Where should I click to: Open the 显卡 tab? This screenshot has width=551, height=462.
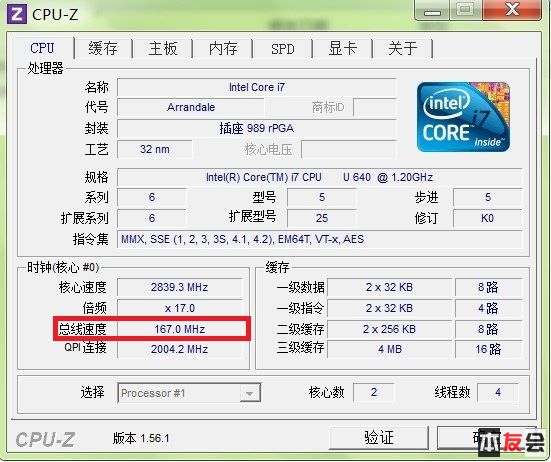click(343, 48)
